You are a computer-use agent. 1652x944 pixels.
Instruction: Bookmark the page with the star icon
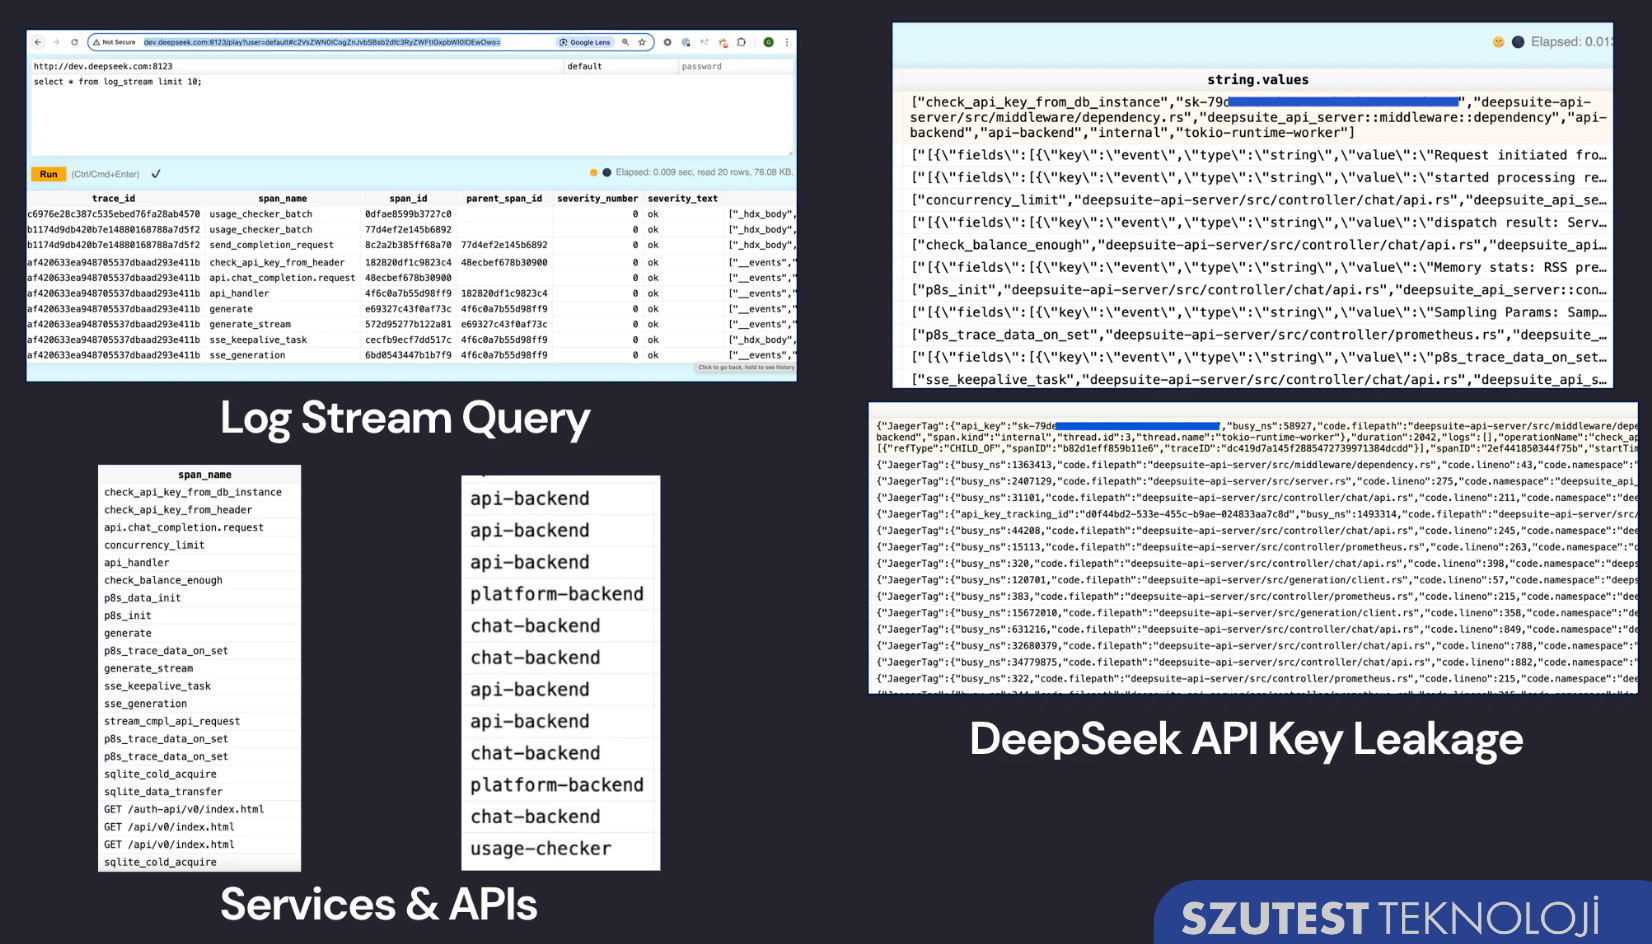coord(642,42)
